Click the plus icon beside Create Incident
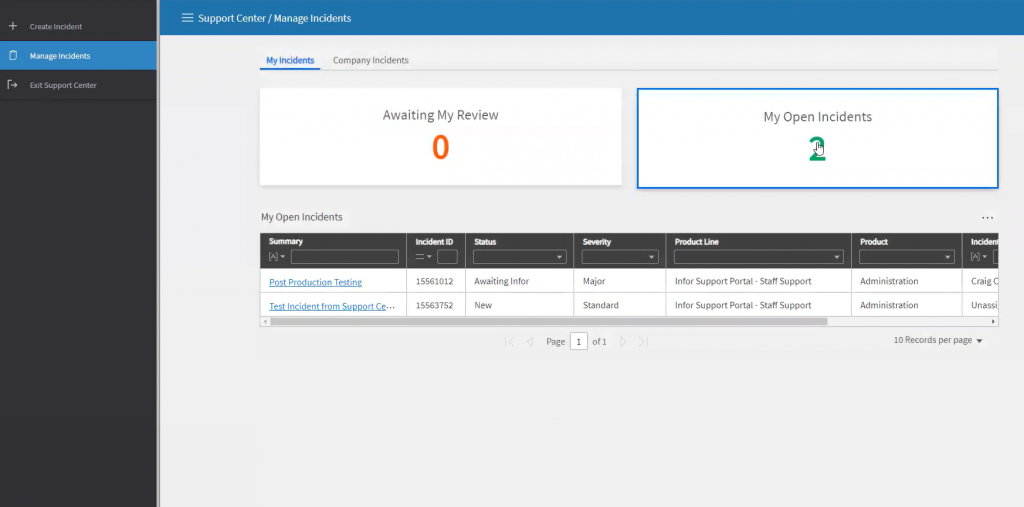Screen dimensions: 1024x507 13,26
